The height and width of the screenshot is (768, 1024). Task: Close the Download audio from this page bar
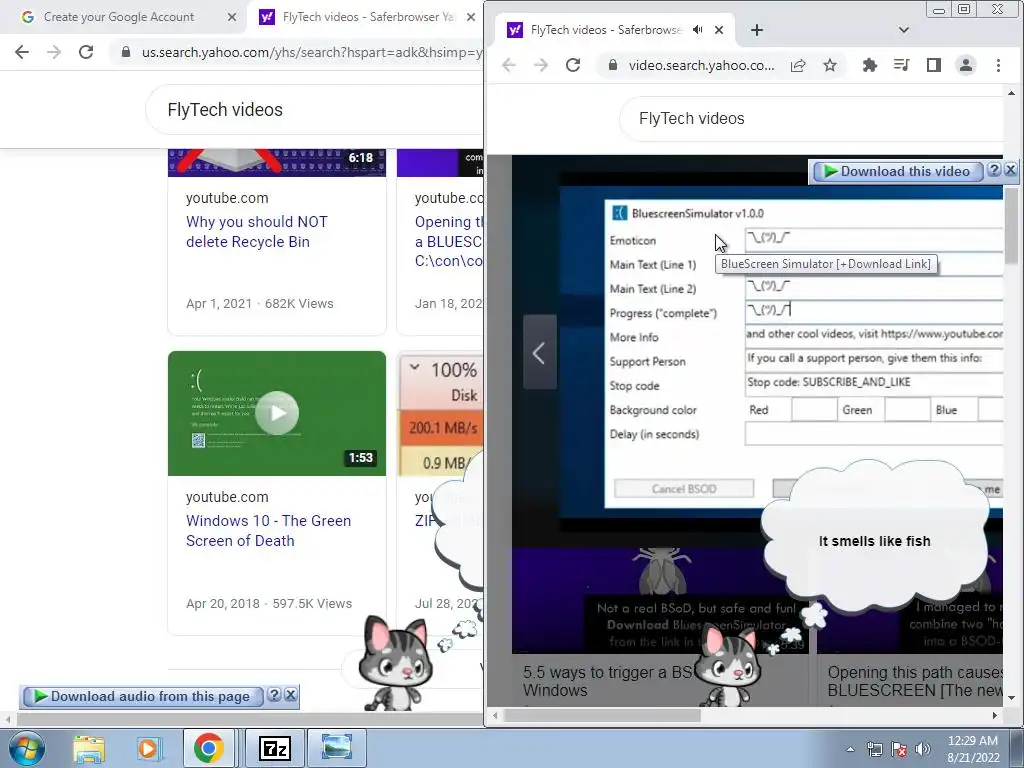point(291,696)
